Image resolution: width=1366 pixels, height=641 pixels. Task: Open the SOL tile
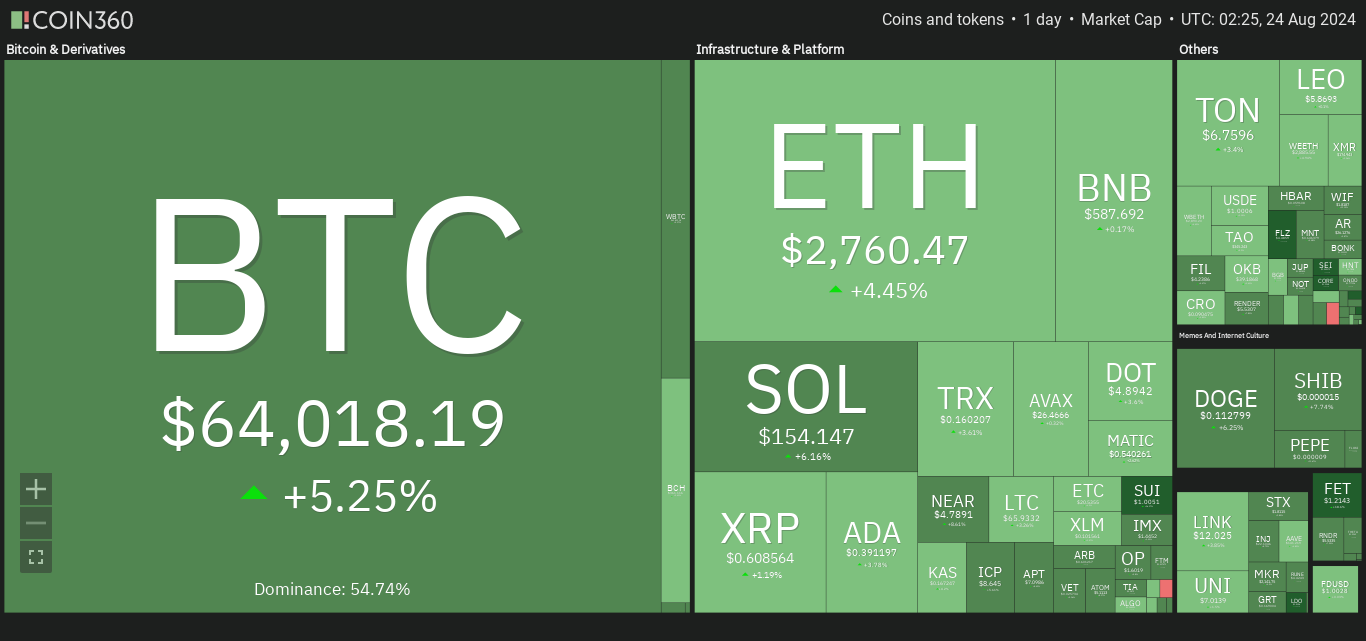tap(806, 407)
